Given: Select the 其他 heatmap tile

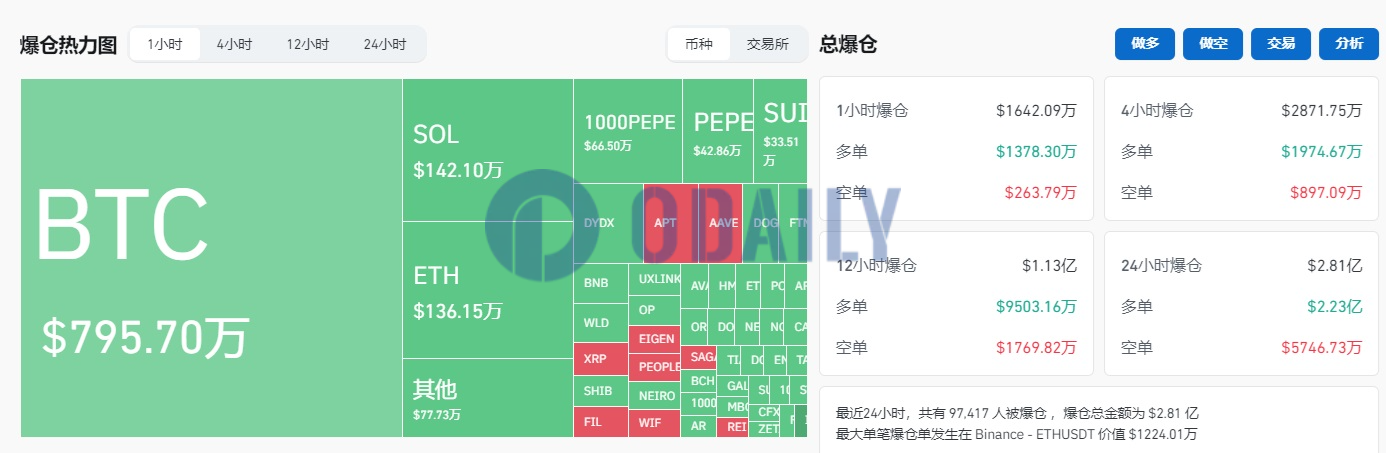Looking at the screenshot, I should coord(488,398).
